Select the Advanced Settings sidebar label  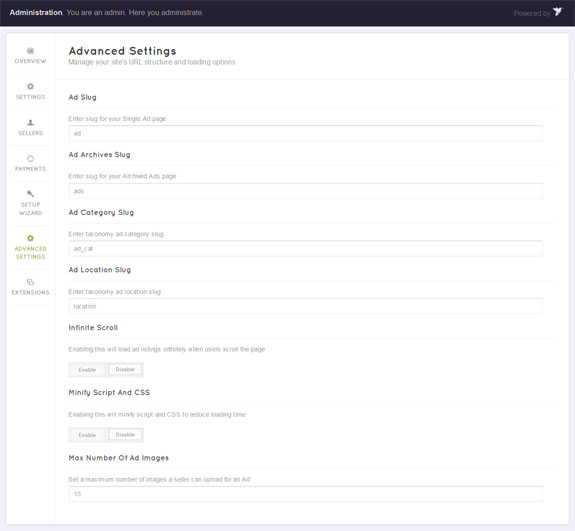[x=30, y=253]
